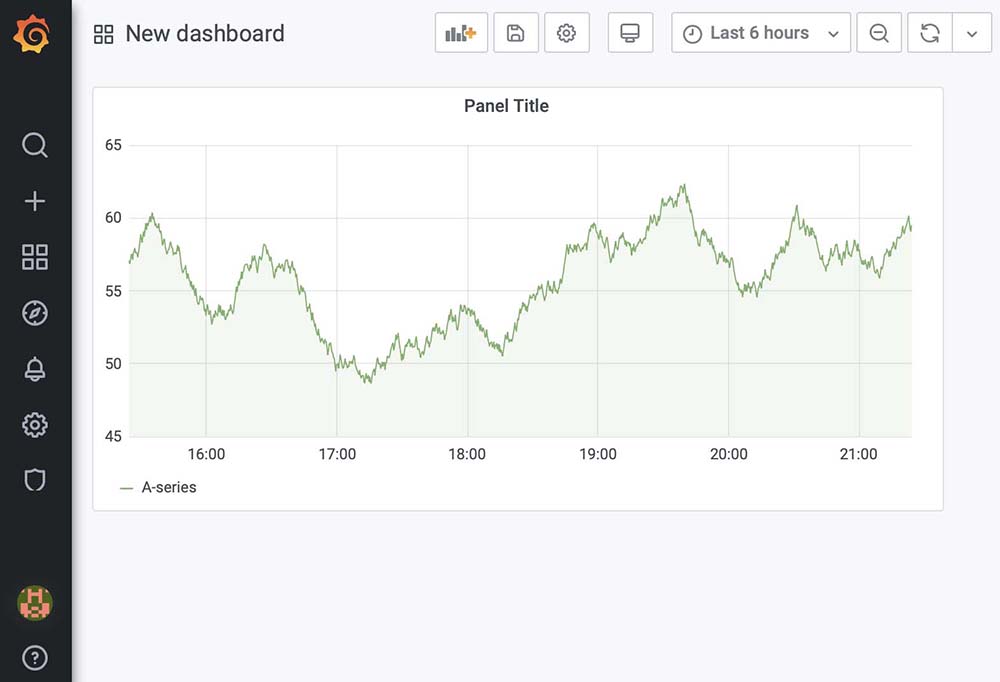This screenshot has width=1000, height=682.
Task: Click the graph peak near 19:40
Action: pyautogui.click(x=683, y=186)
